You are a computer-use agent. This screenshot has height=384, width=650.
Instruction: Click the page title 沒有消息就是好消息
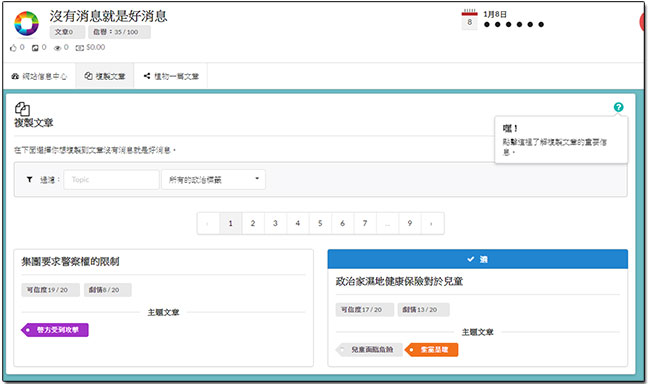pyautogui.click(x=108, y=16)
